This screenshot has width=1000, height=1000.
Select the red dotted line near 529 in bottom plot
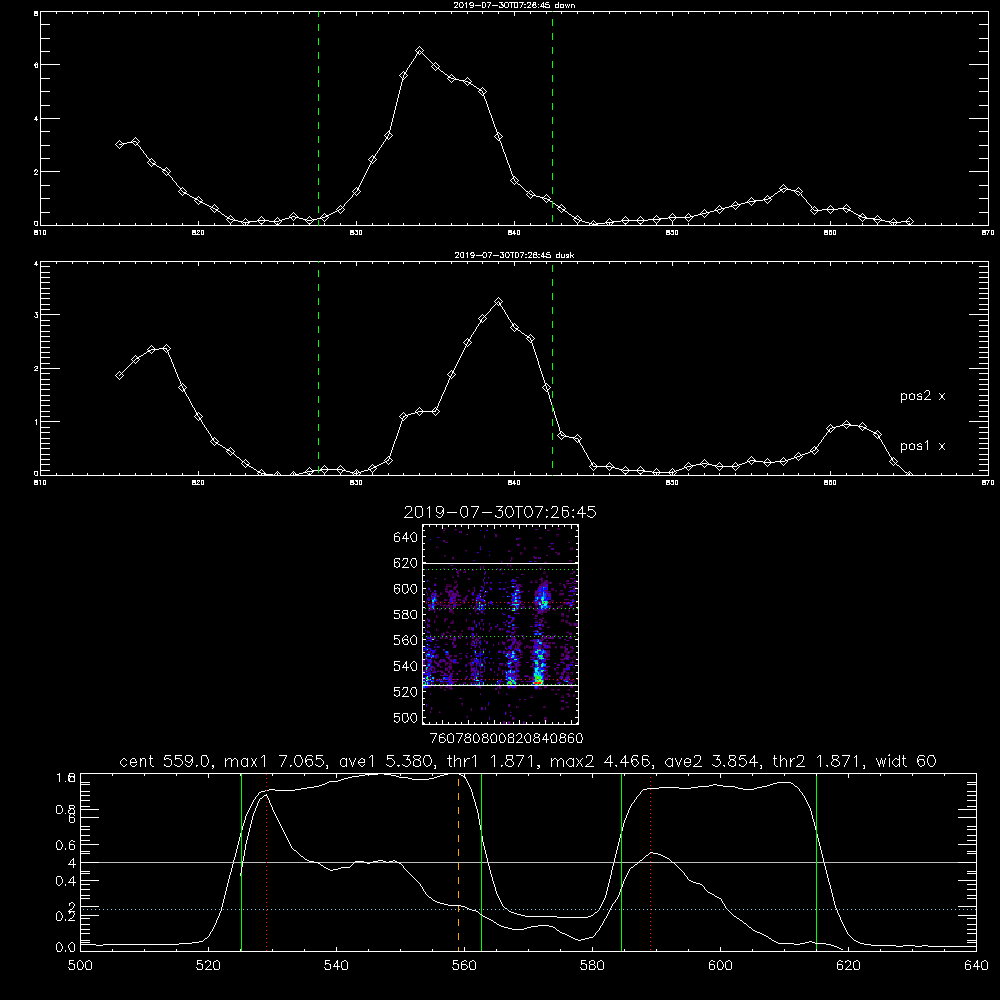tap(267, 862)
